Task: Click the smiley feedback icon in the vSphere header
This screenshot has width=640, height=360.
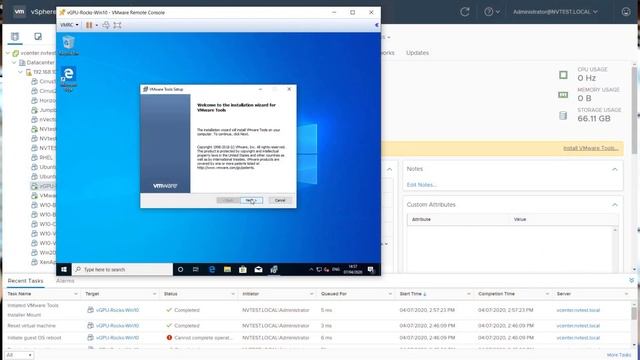Action: (626, 12)
